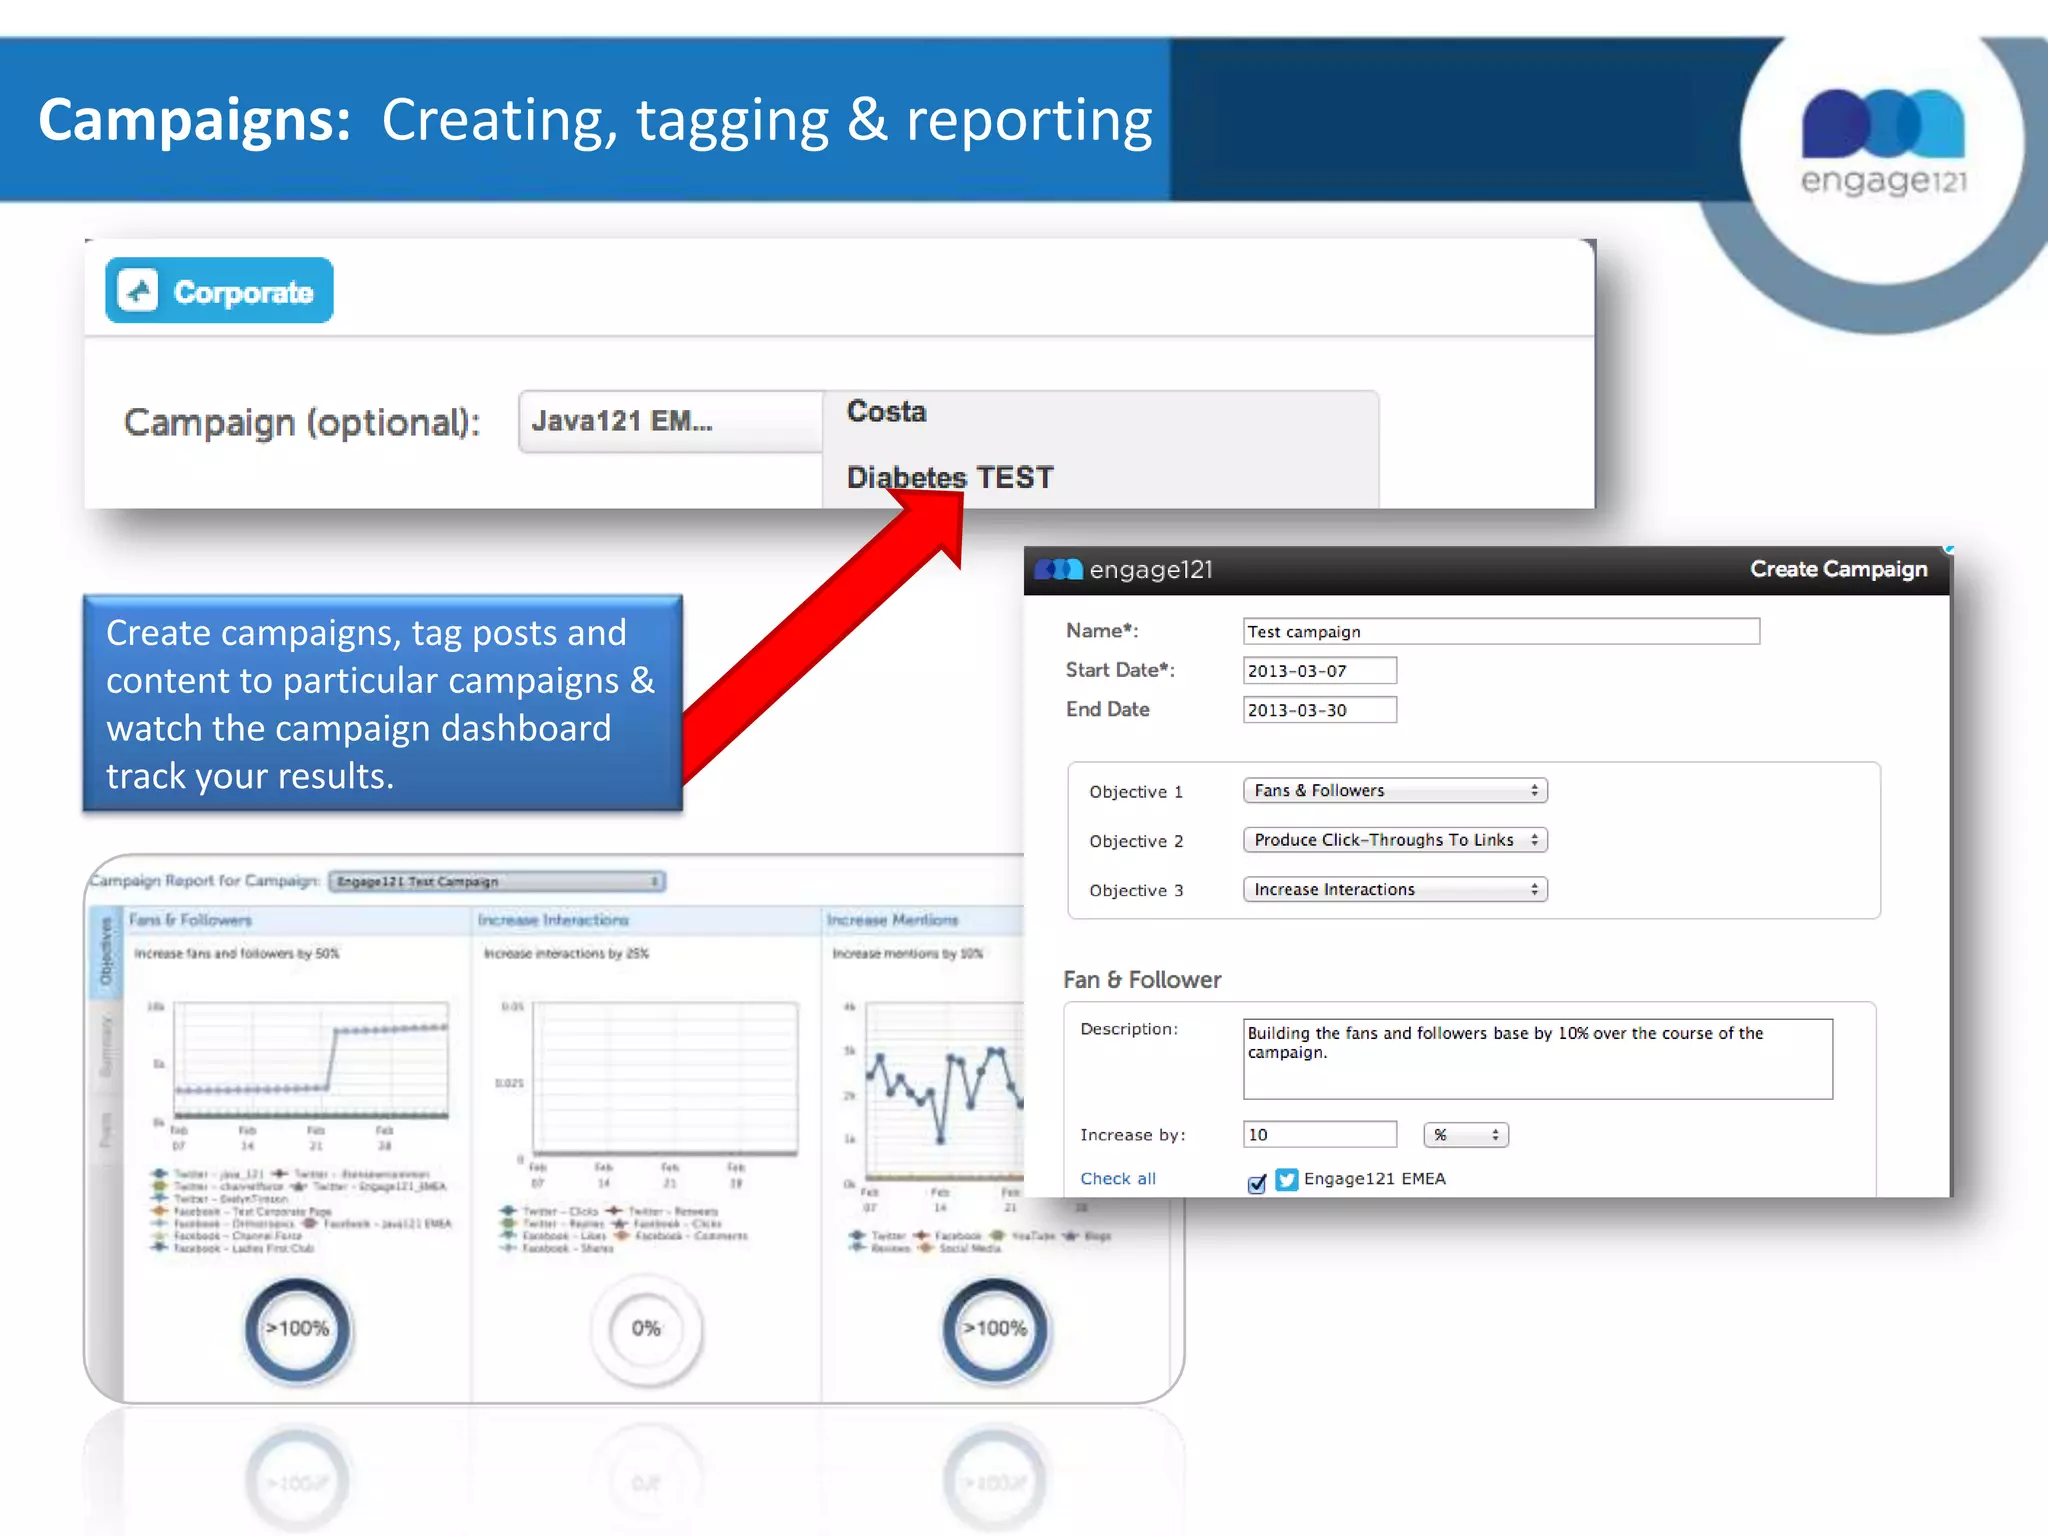This screenshot has width=2048, height=1536.
Task: Click the Twitter icon next to Engage121 EMEA
Action: point(1287,1180)
